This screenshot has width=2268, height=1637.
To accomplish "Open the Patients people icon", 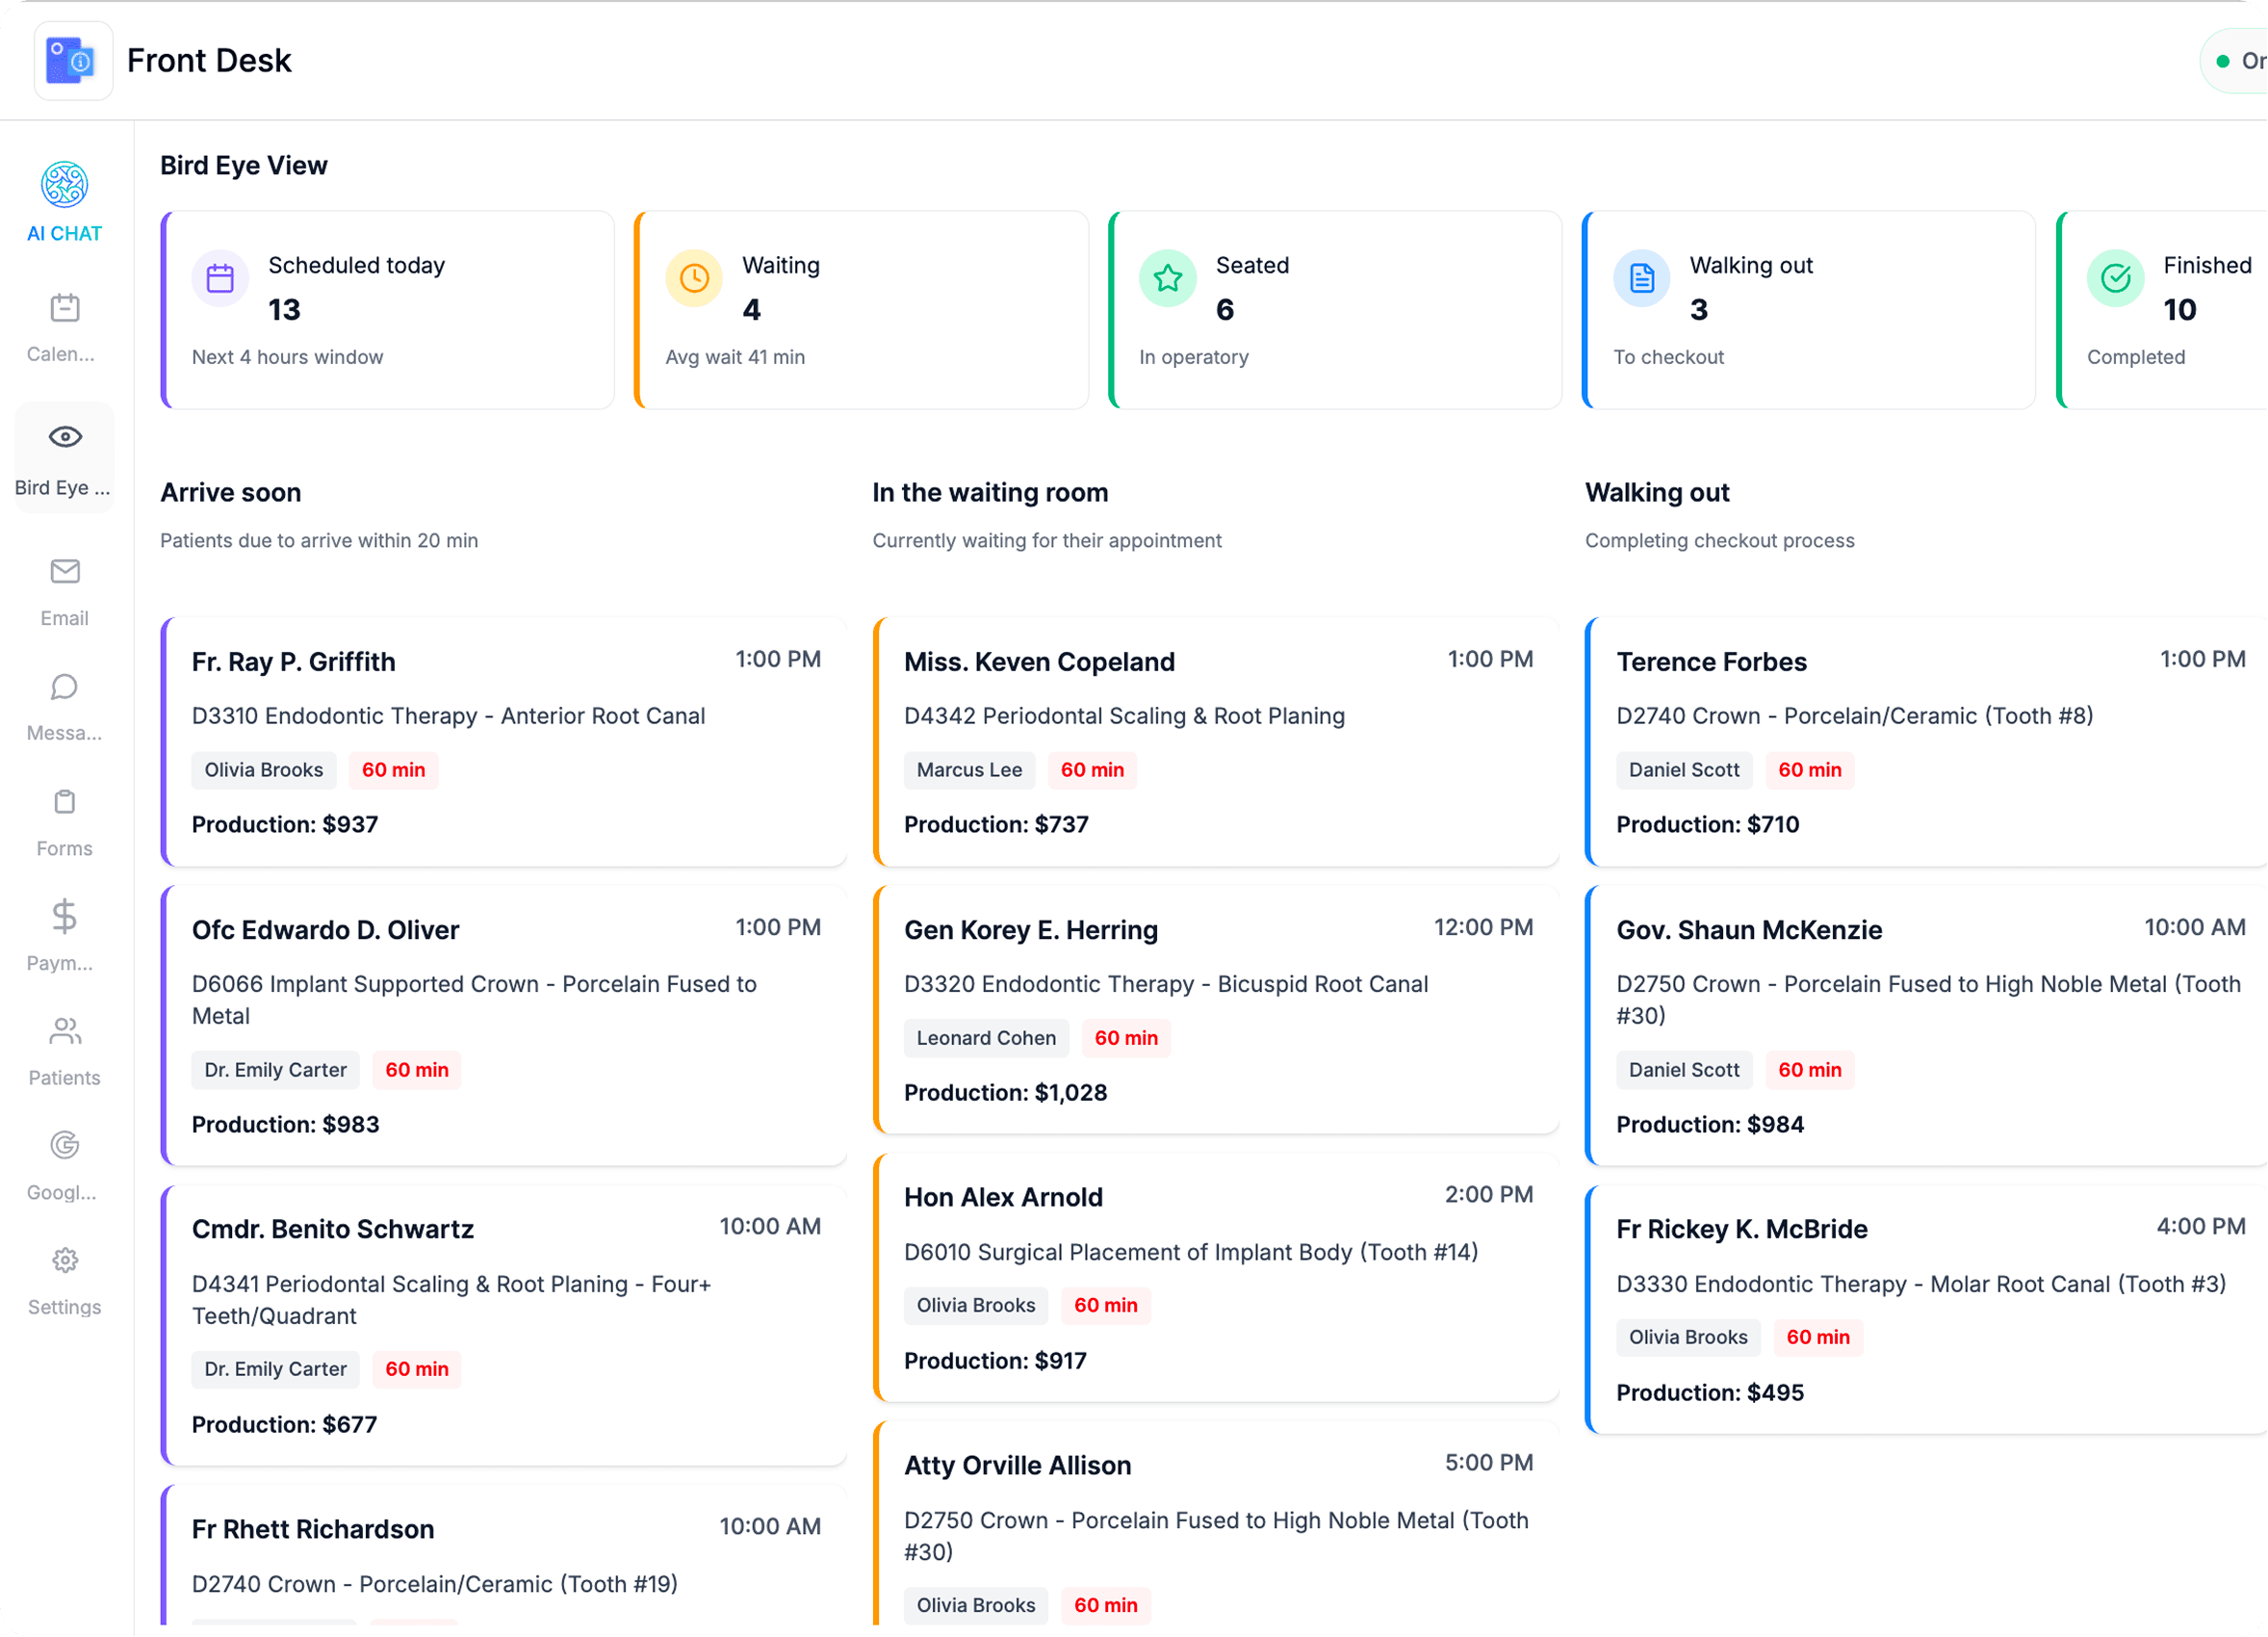I will pos(64,1031).
